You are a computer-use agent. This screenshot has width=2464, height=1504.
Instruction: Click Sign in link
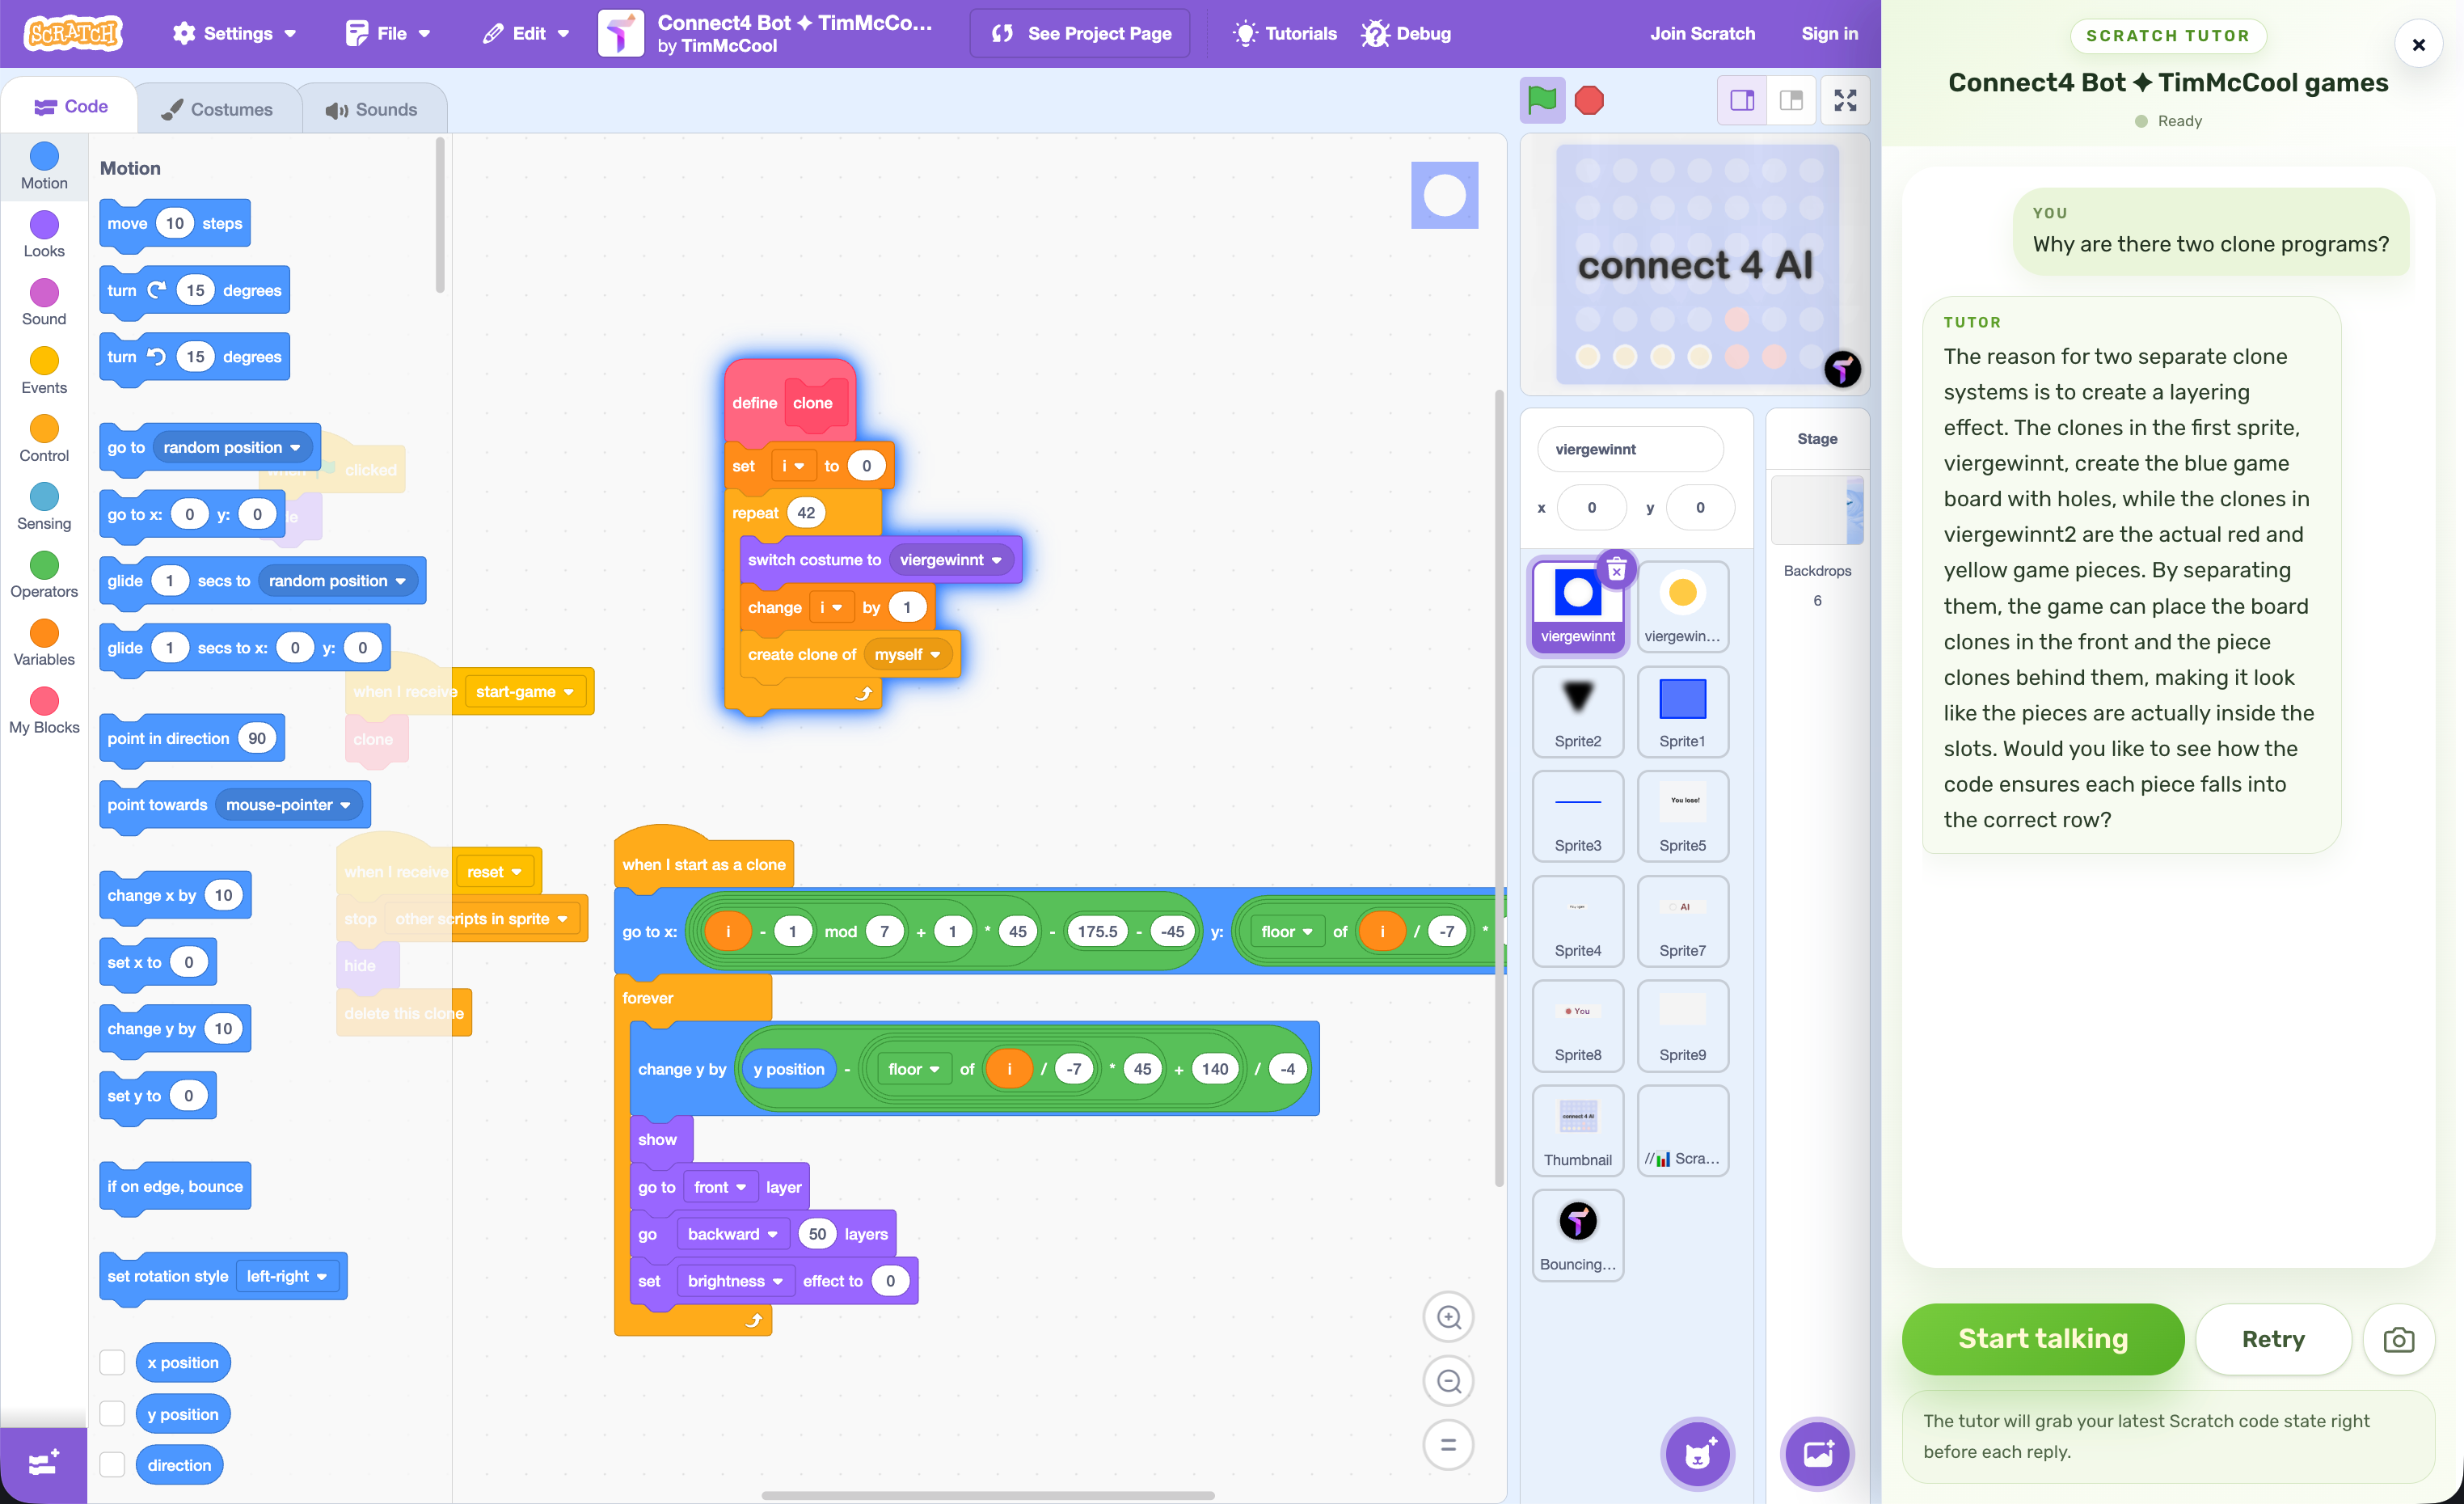[x=1829, y=33]
